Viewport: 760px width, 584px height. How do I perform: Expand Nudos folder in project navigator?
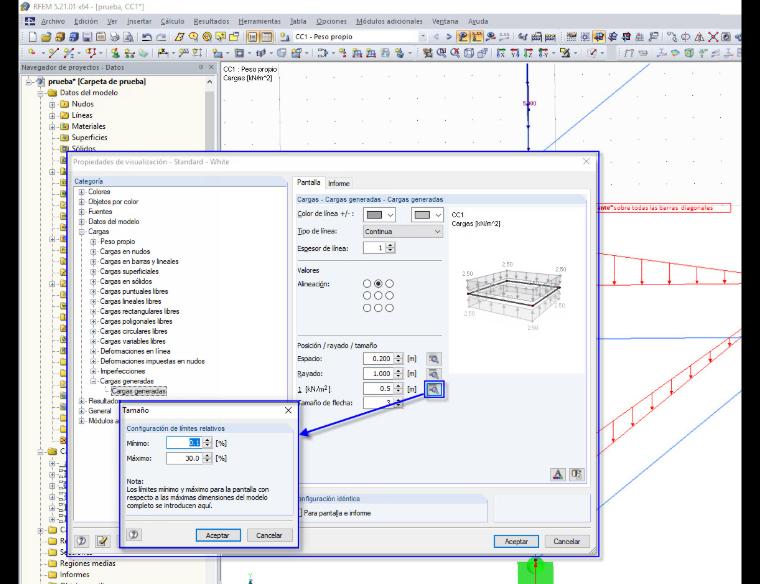coord(52,104)
